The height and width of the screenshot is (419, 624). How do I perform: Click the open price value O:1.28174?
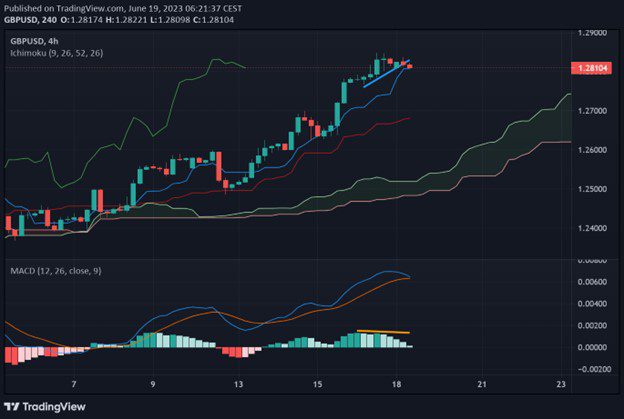coord(97,17)
